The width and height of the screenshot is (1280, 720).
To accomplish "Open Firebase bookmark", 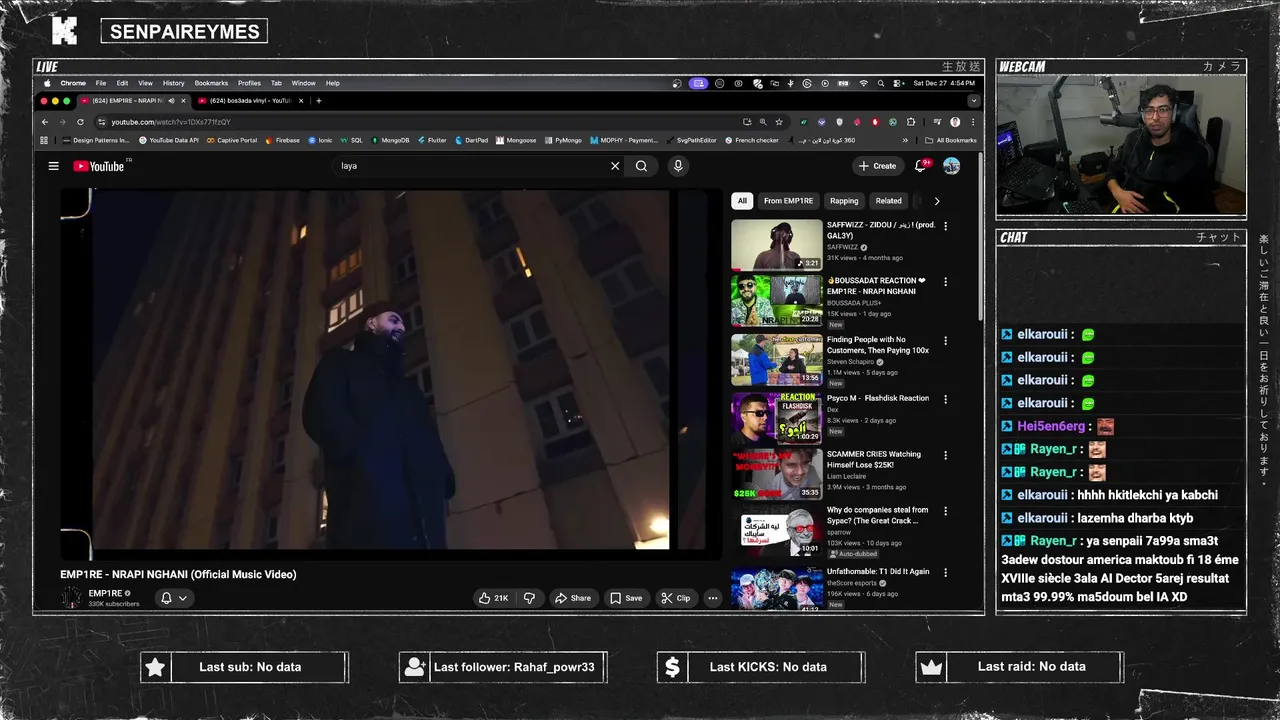I will (282, 140).
